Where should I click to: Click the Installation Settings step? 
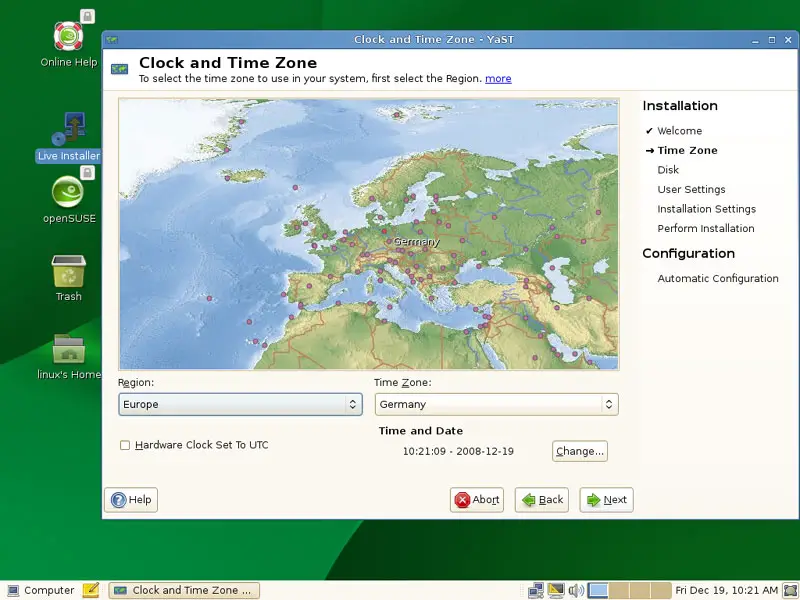point(707,209)
